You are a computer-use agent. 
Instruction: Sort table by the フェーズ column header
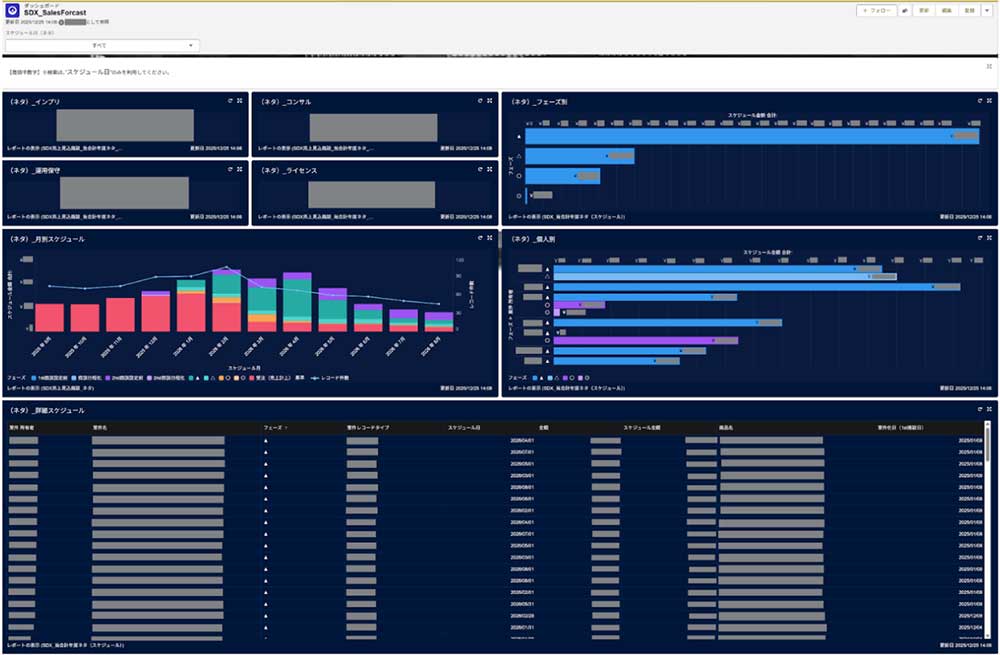coord(274,427)
